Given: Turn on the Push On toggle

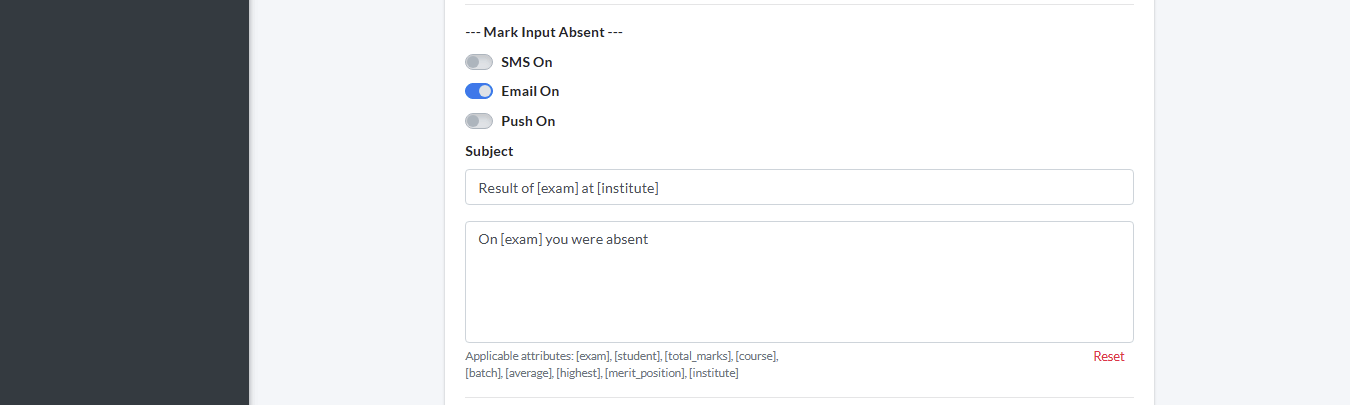Looking at the screenshot, I should 479,121.
